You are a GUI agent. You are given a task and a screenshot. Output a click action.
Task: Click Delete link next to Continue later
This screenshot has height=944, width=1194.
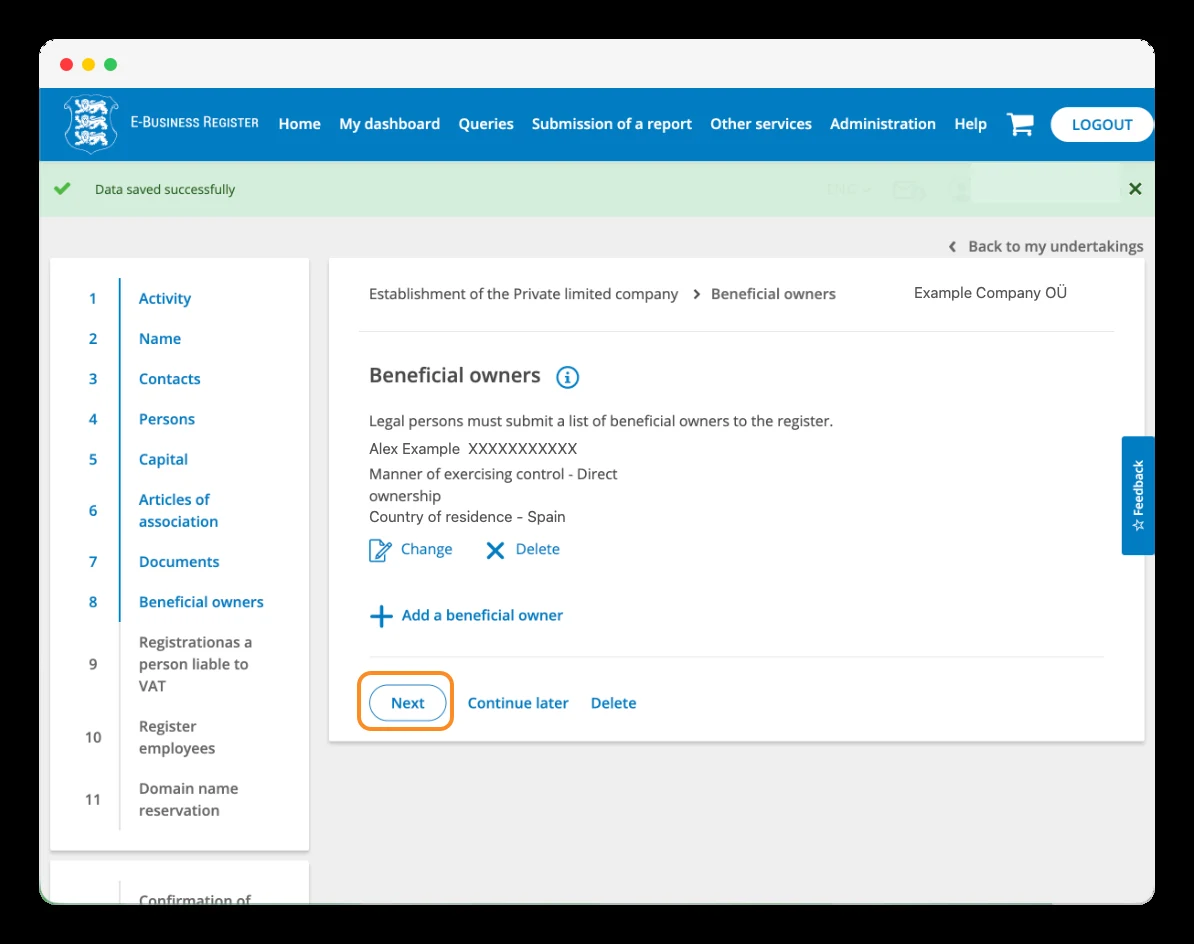tap(613, 703)
